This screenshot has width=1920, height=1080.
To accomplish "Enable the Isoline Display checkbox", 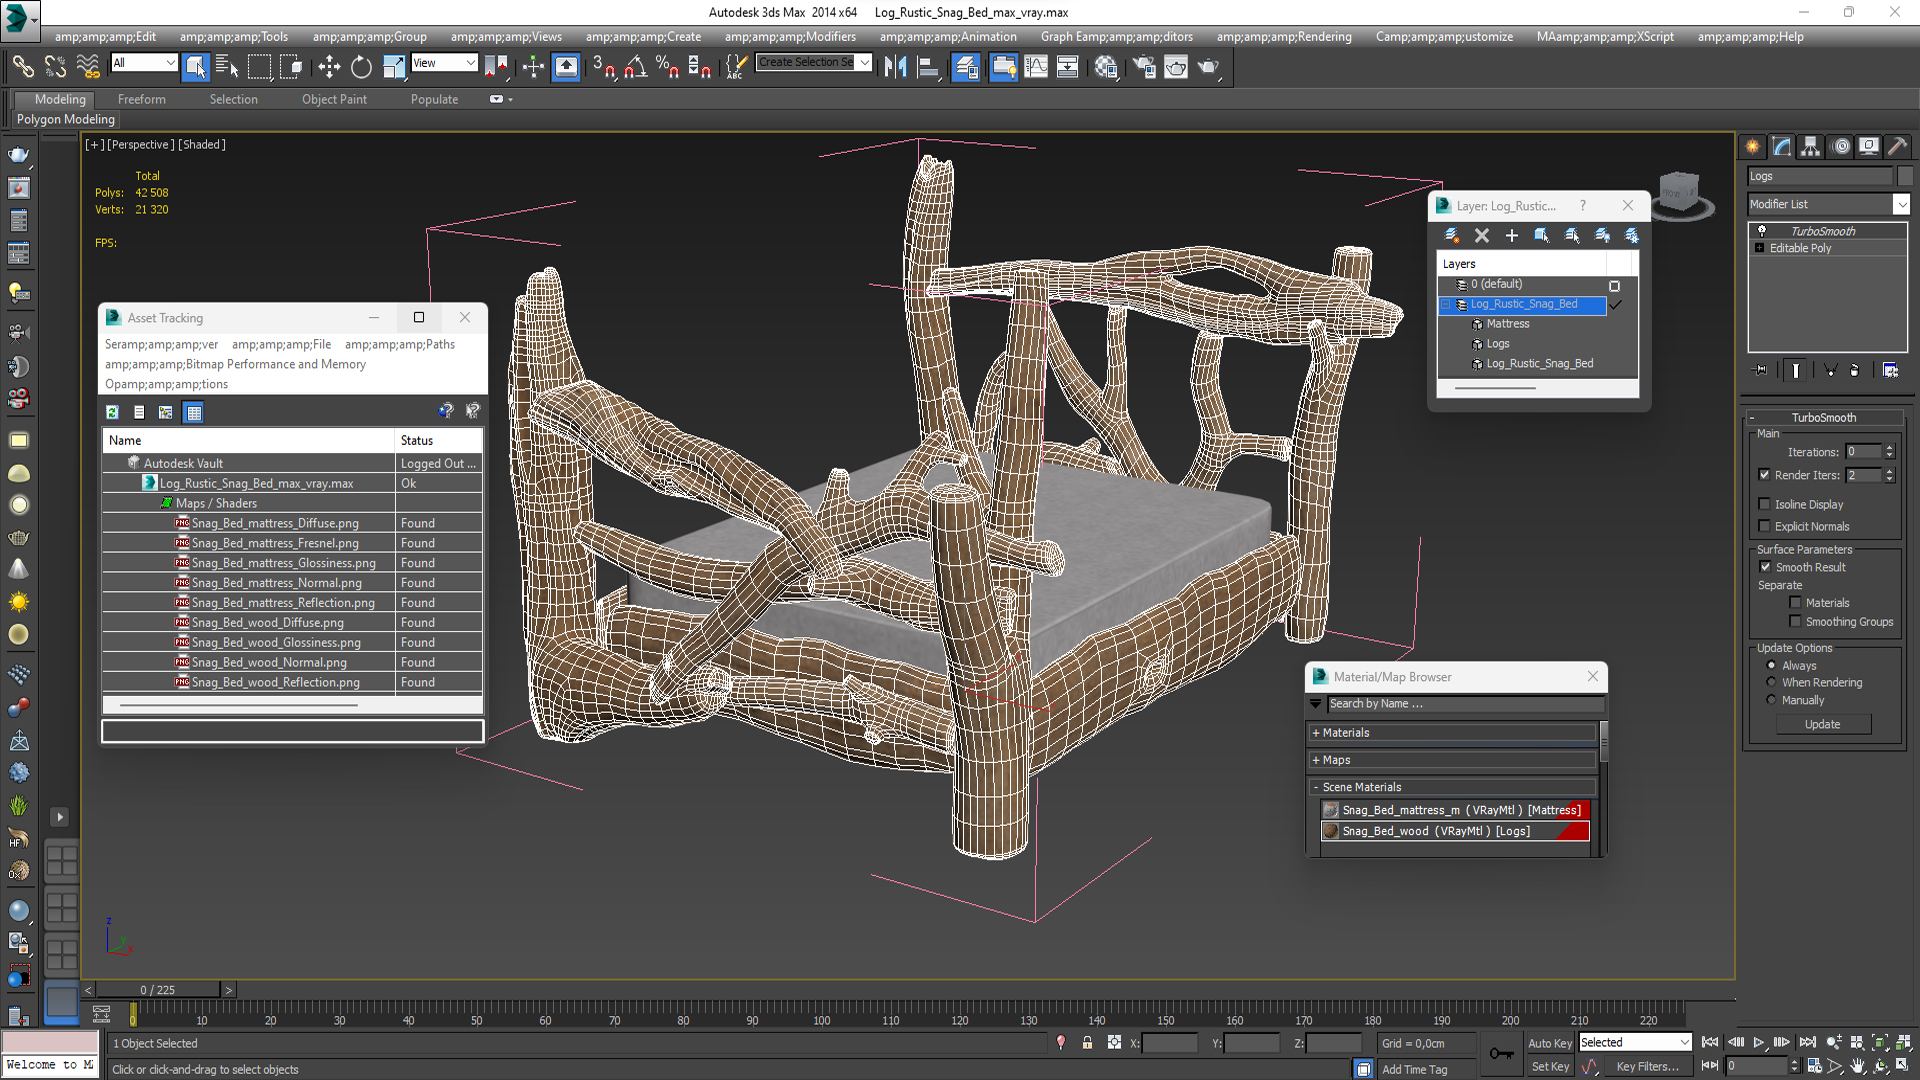I will point(1764,504).
